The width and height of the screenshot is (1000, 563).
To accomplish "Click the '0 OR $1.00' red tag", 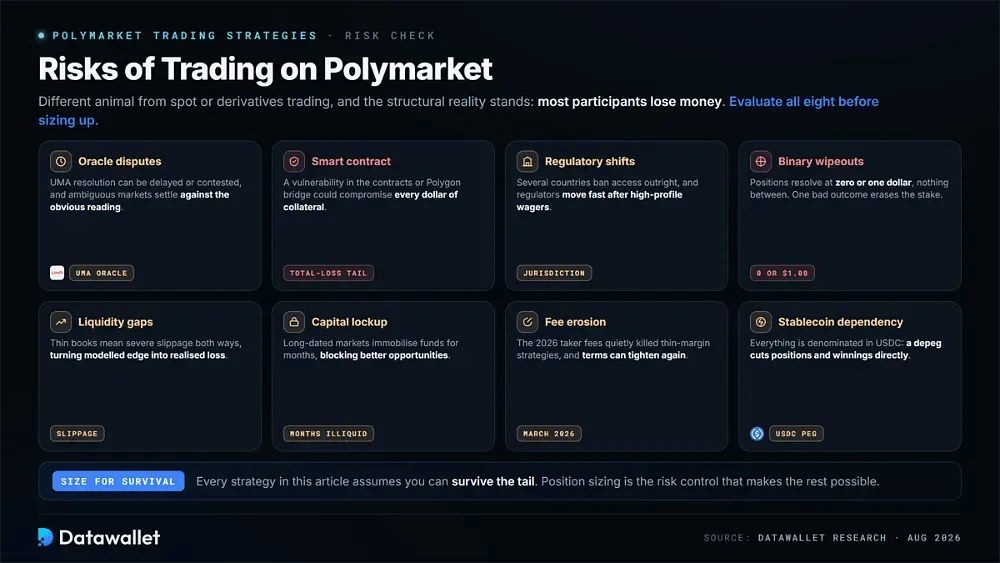I will (782, 273).
